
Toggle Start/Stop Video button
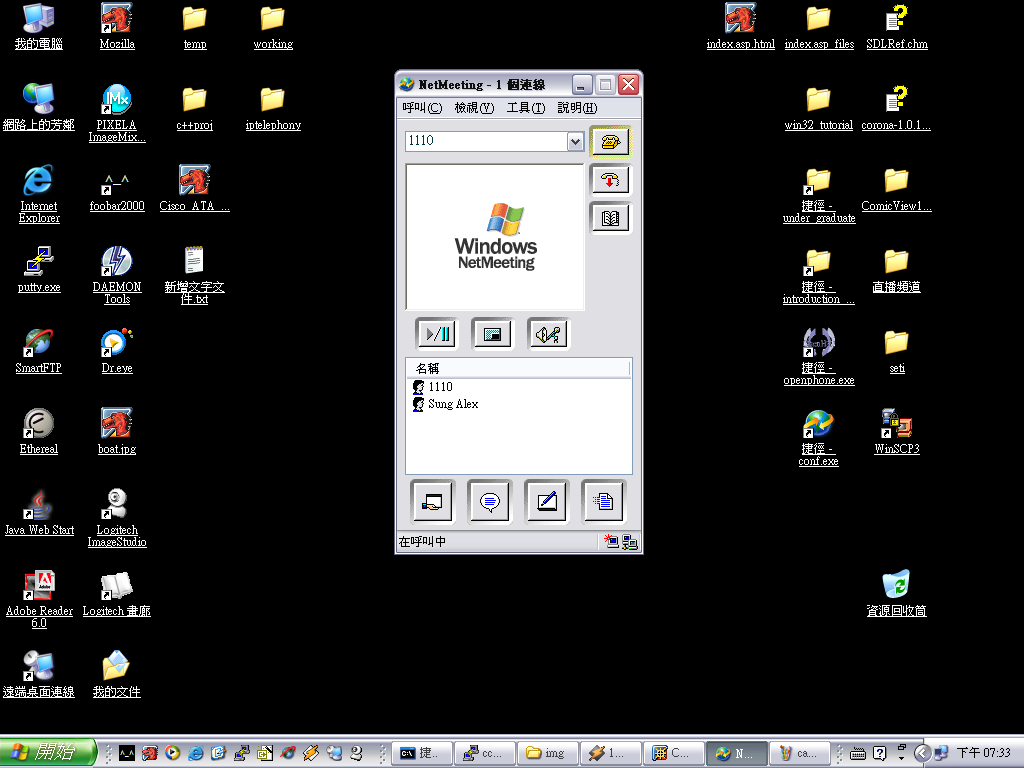coord(437,334)
